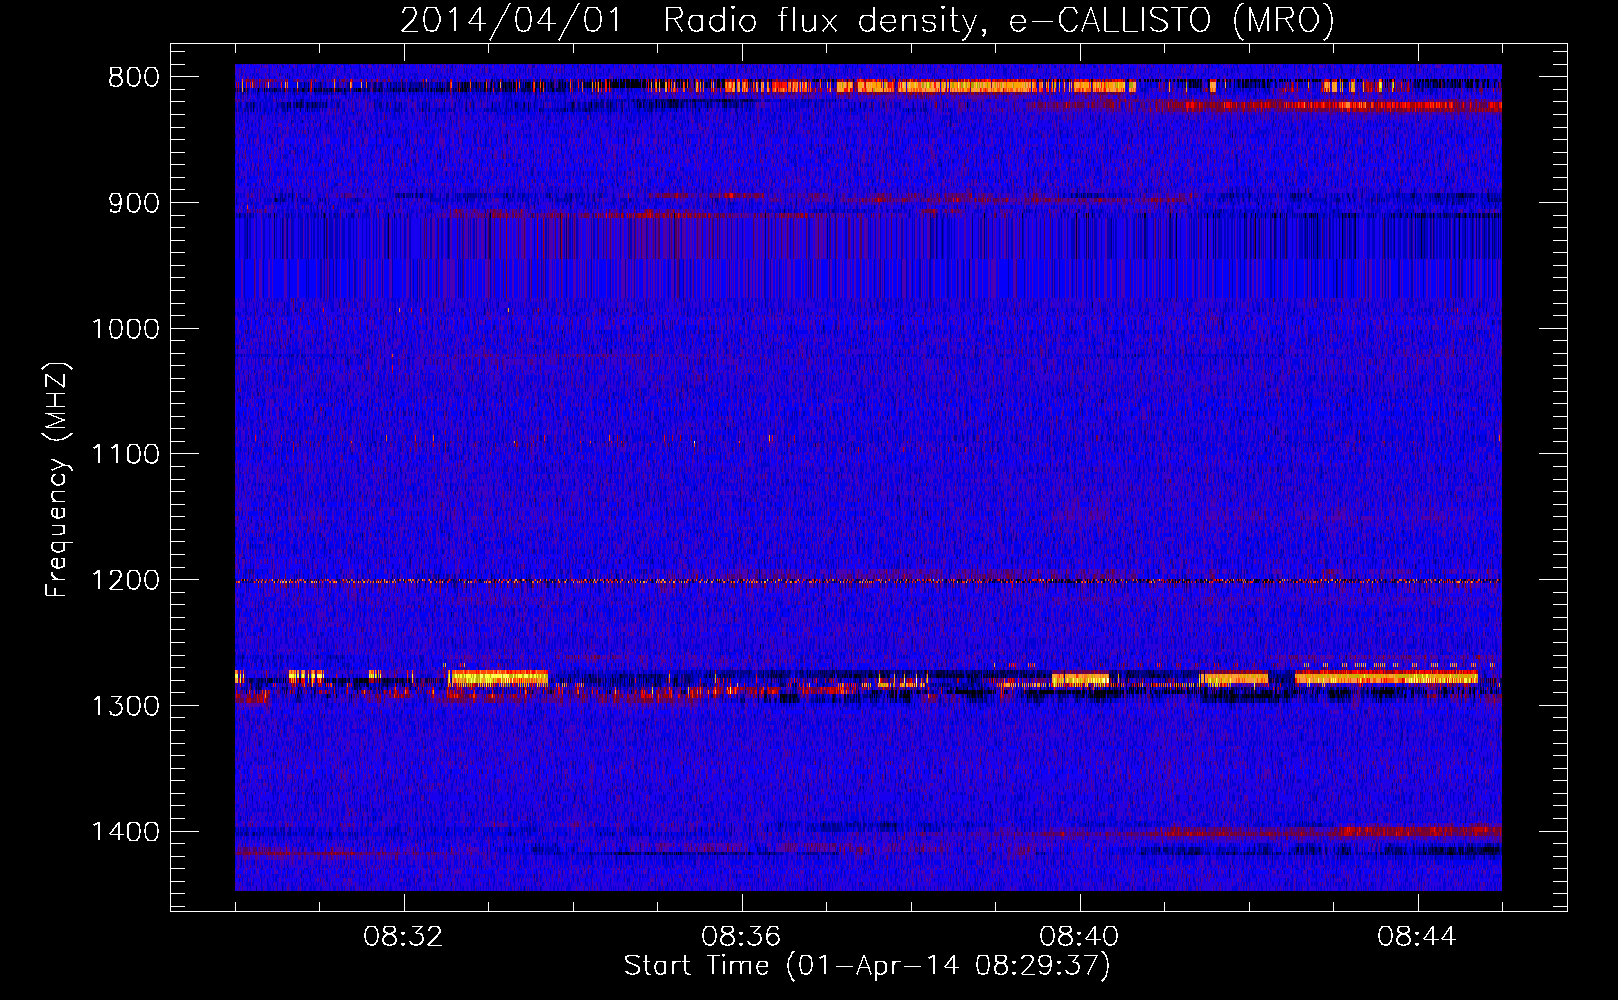Click the 08:32 time tick label

pos(403,937)
